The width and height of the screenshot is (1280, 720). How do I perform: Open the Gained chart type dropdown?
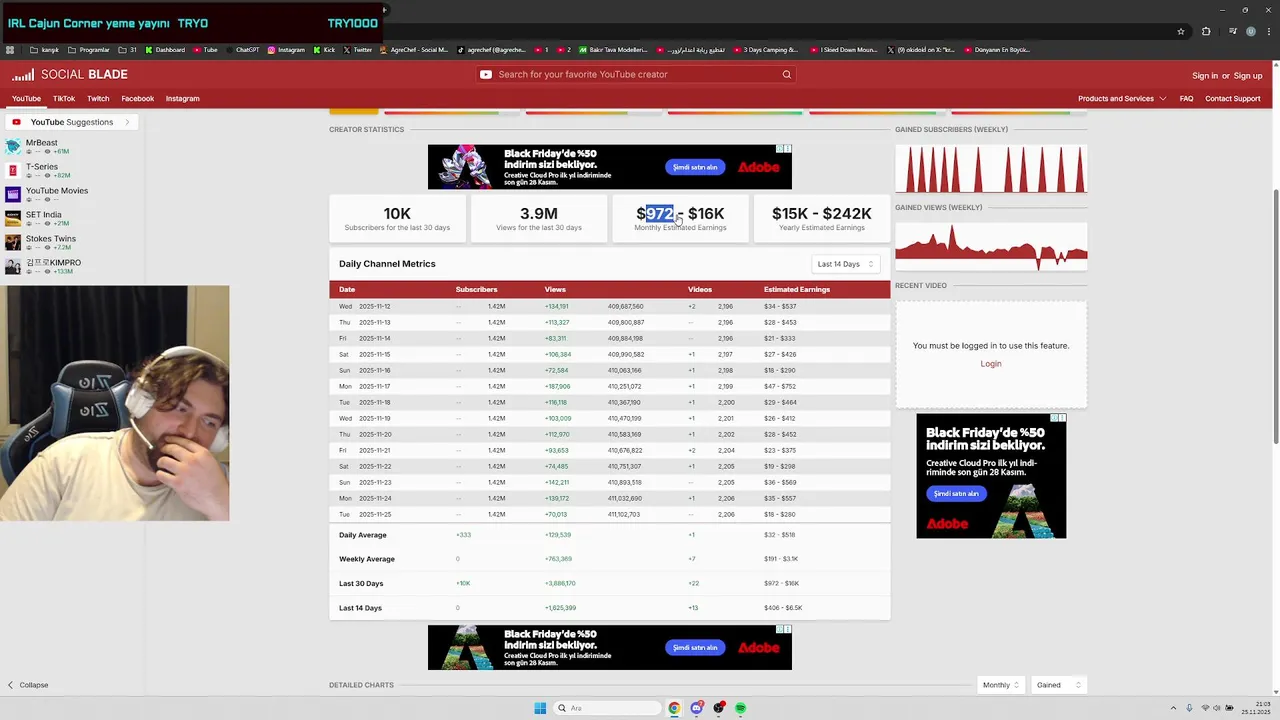click(1059, 685)
